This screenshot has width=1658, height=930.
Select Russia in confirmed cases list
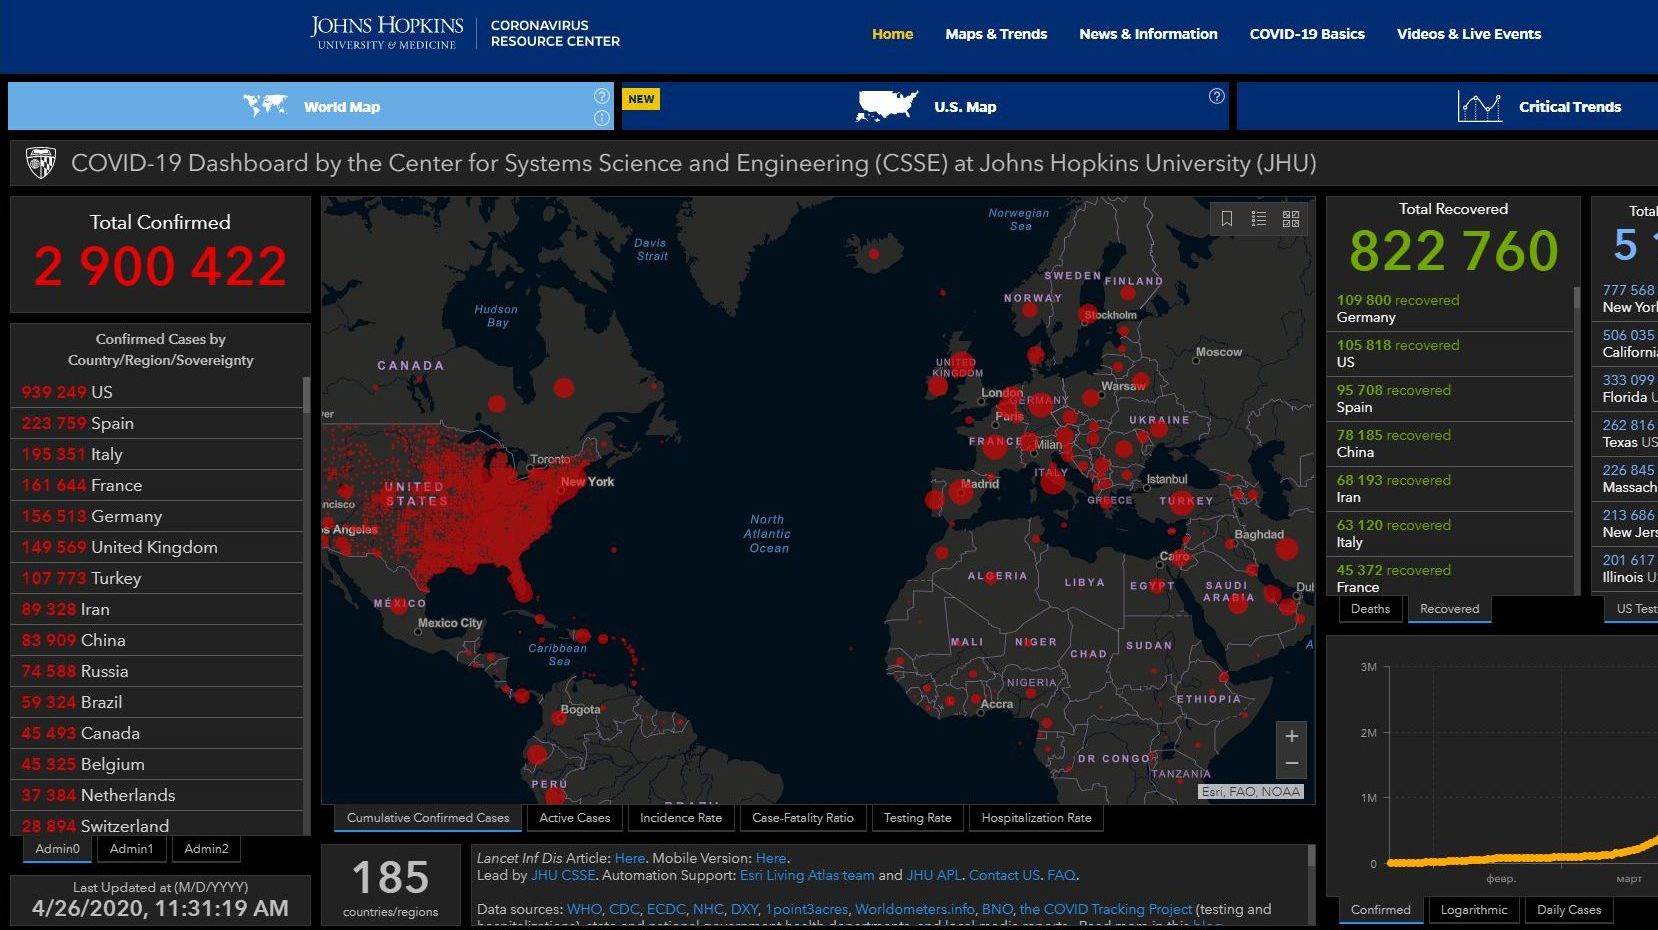click(156, 671)
